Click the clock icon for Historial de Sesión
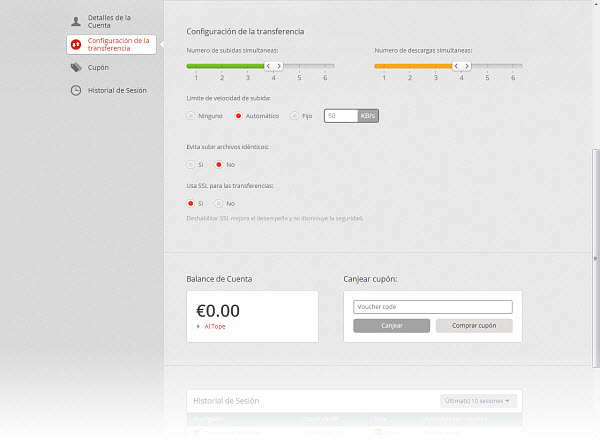The height and width of the screenshot is (440, 600). (x=76, y=91)
